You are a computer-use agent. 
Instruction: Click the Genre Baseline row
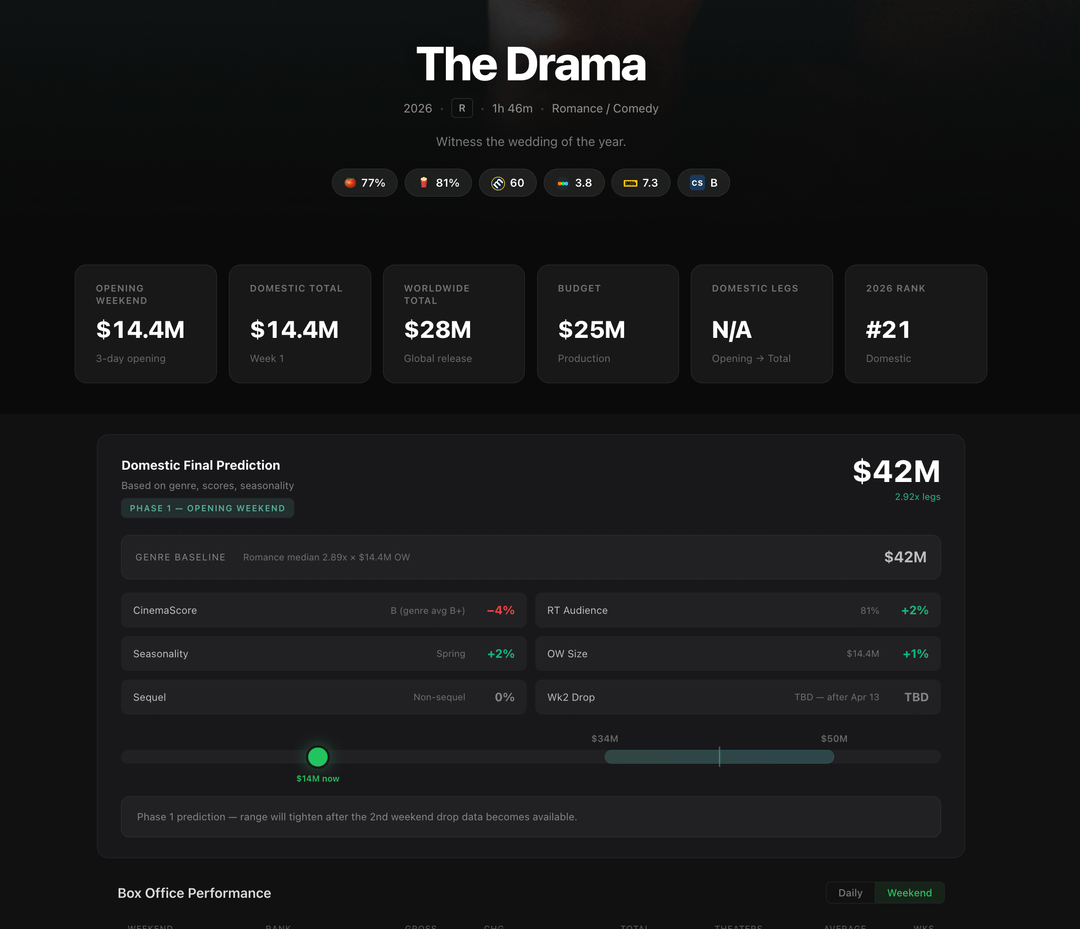pyautogui.click(x=531, y=557)
